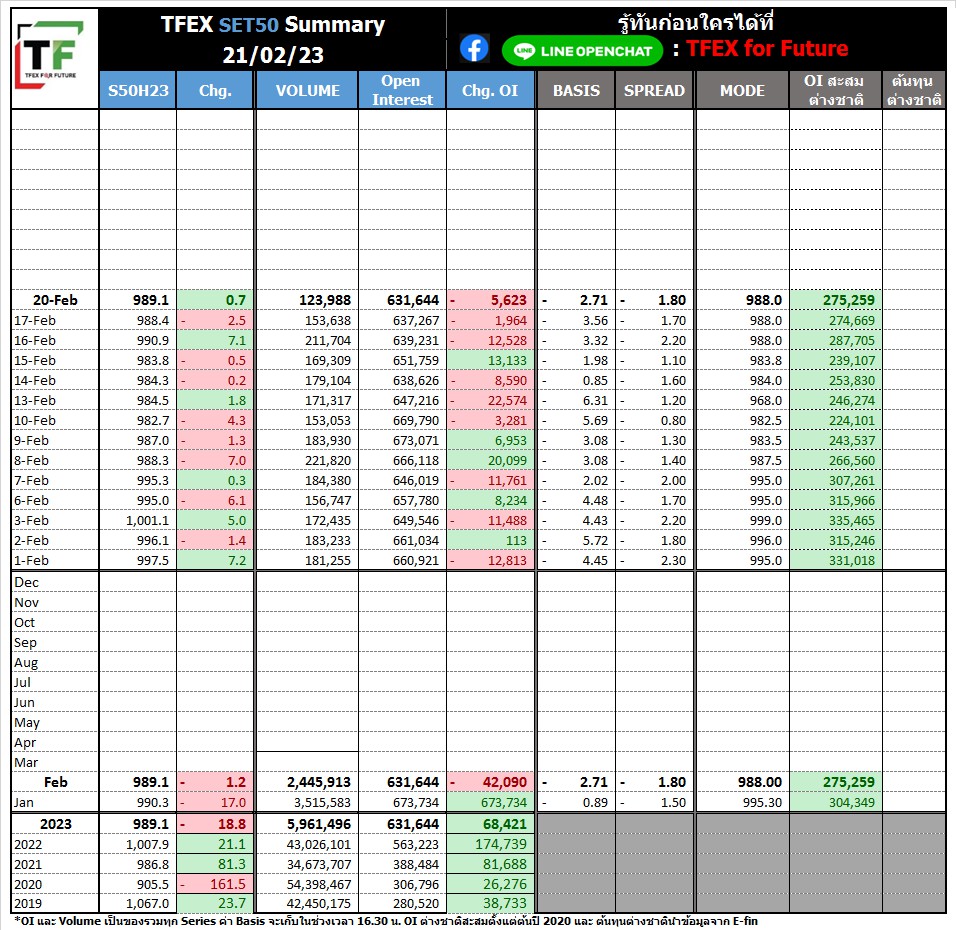956x930 pixels.
Task: Click the Dec month row label
Action: [26, 582]
